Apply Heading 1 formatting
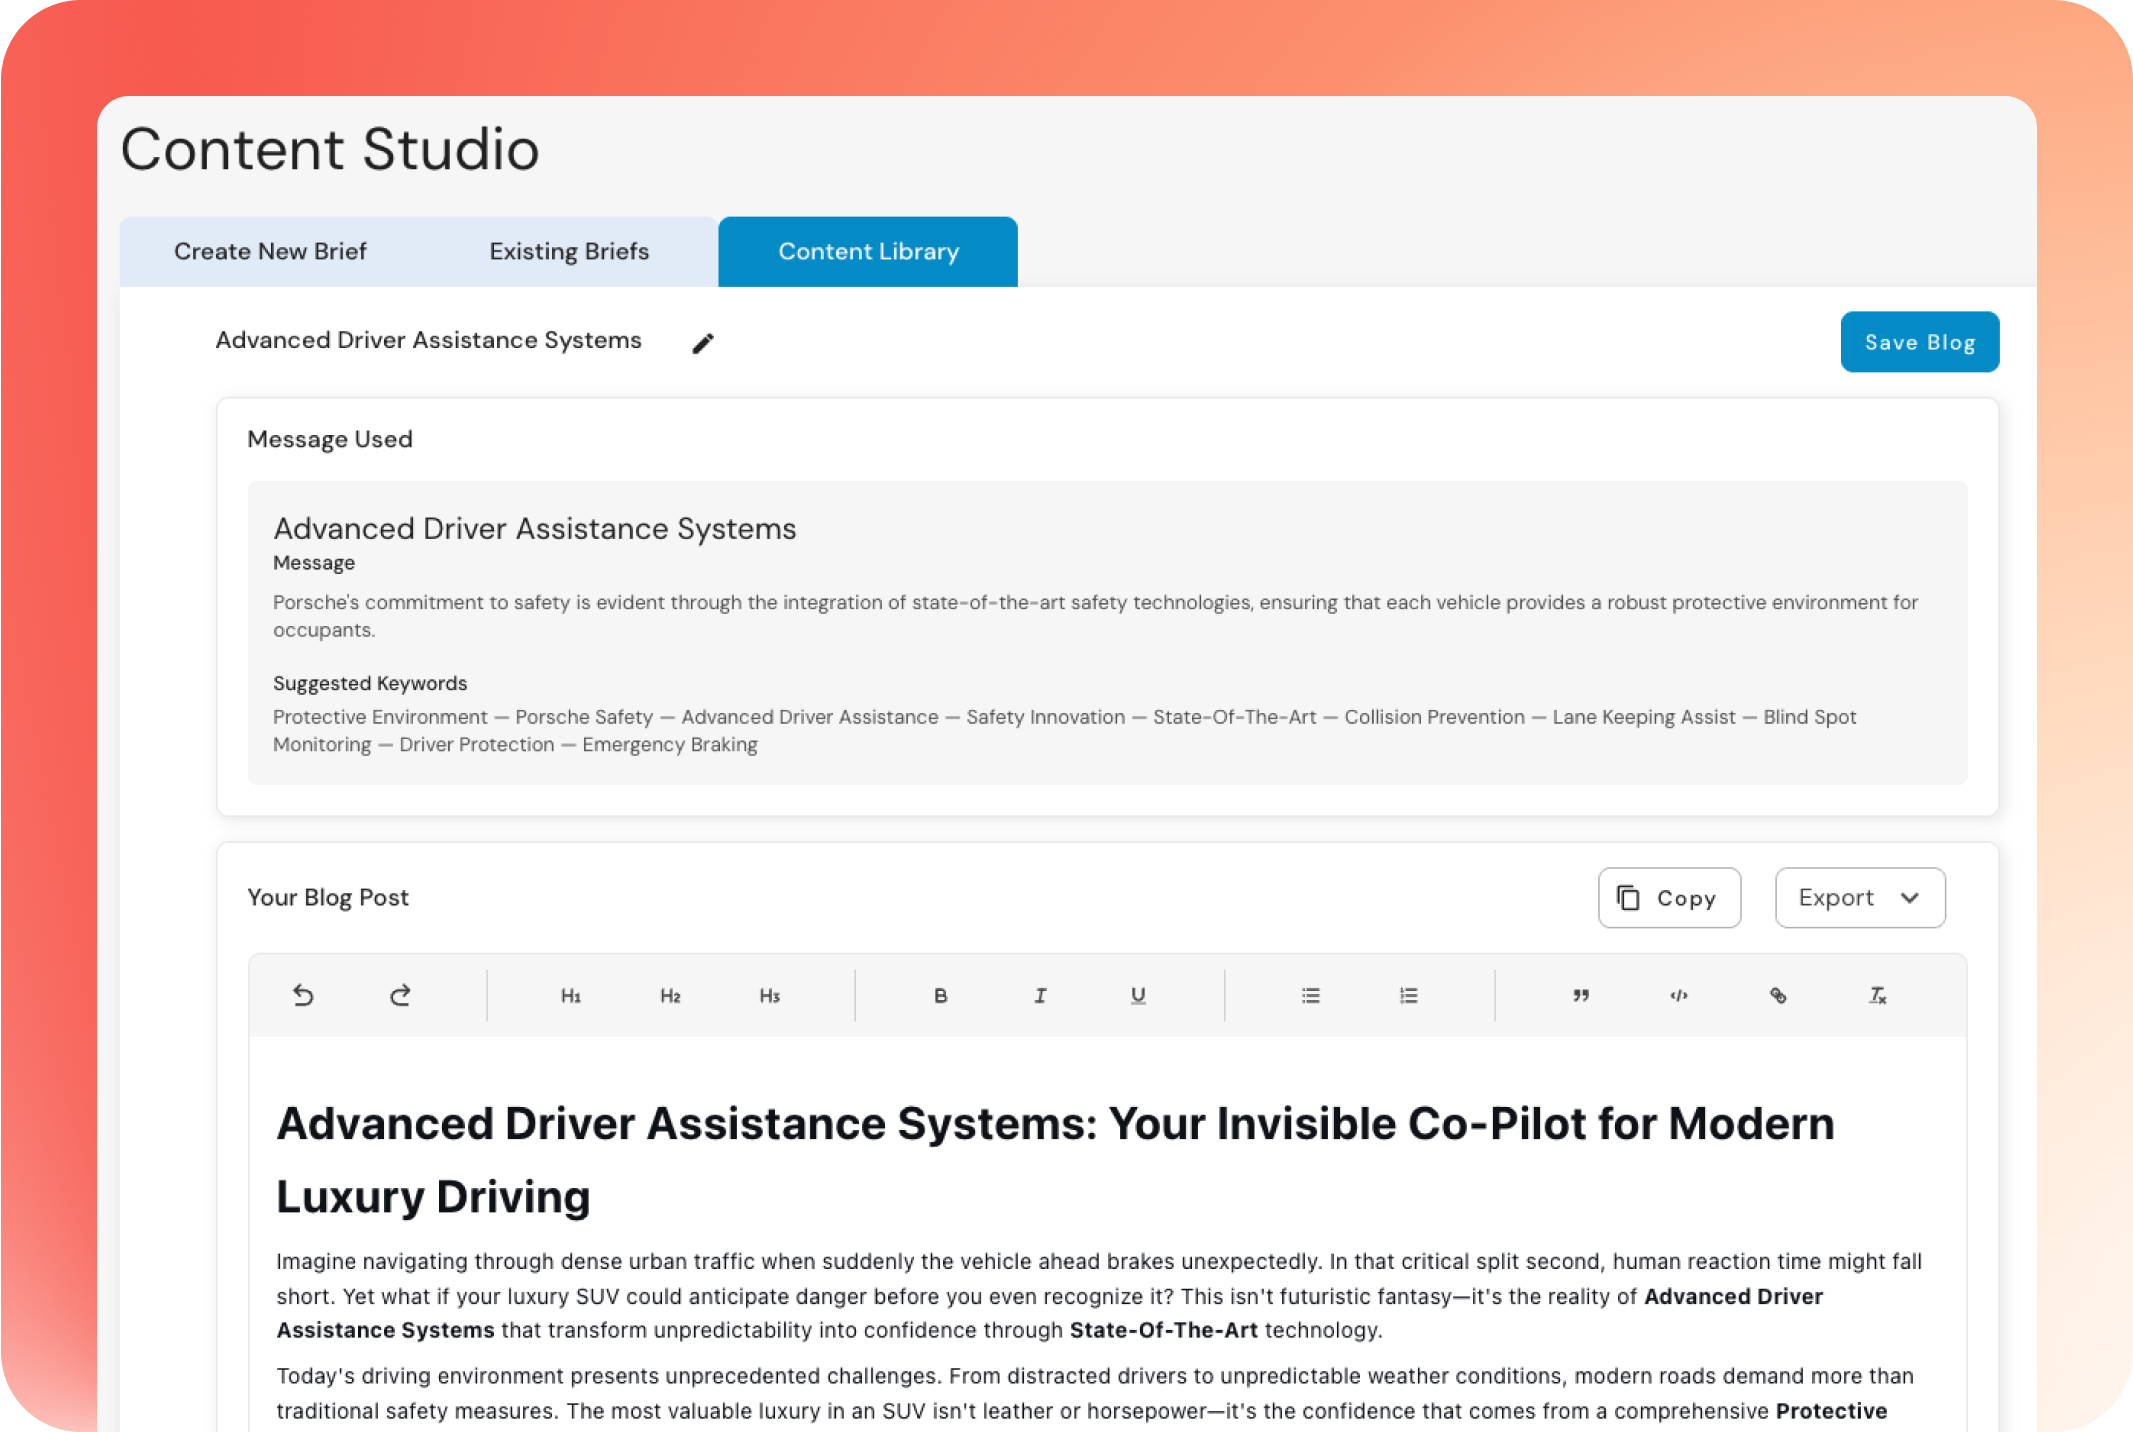The width and height of the screenshot is (2133, 1432). [x=571, y=996]
